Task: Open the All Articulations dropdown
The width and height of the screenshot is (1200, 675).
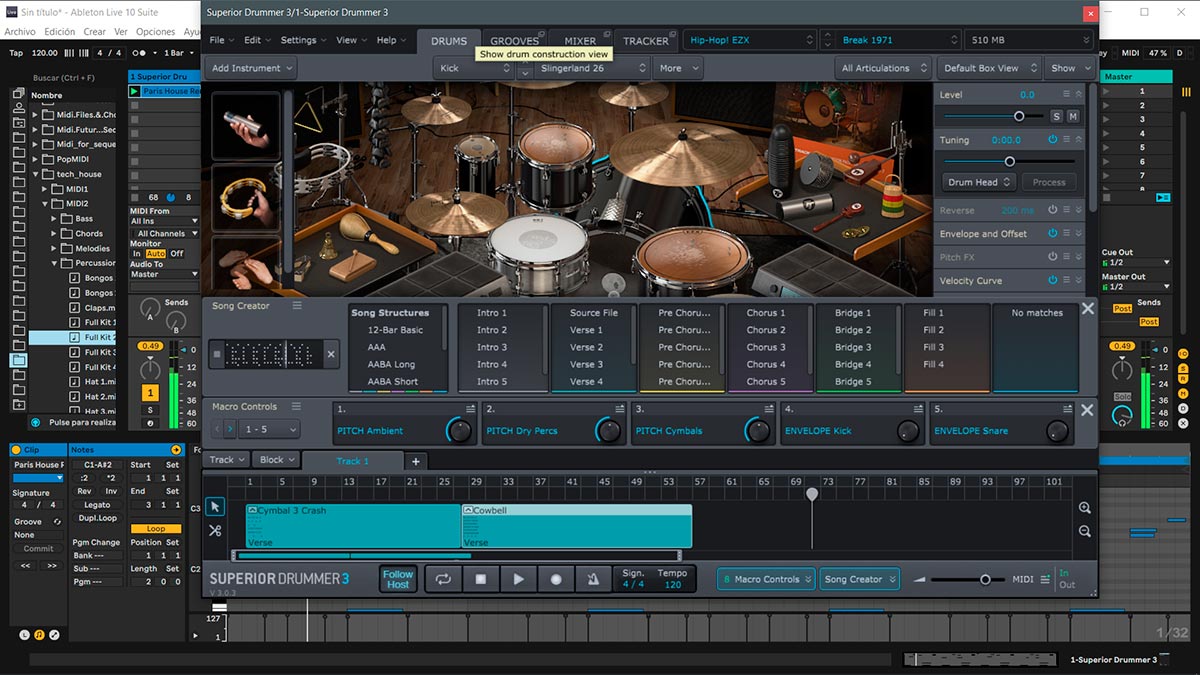Action: (x=884, y=68)
